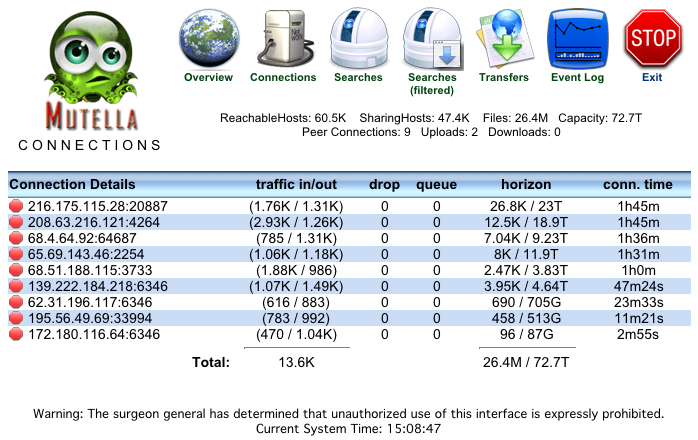698x440 pixels.
Task: Click the Event Log label
Action: coord(578,78)
